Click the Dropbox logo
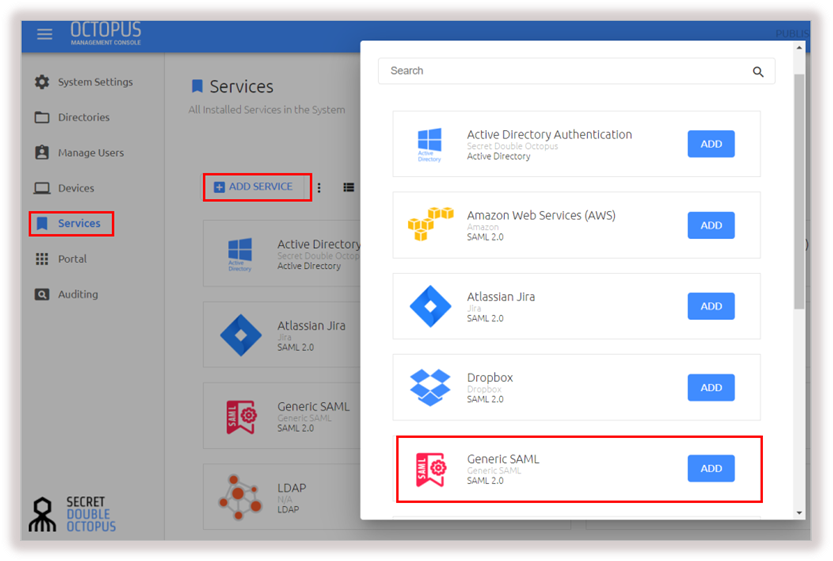The image size is (833, 561). (430, 387)
